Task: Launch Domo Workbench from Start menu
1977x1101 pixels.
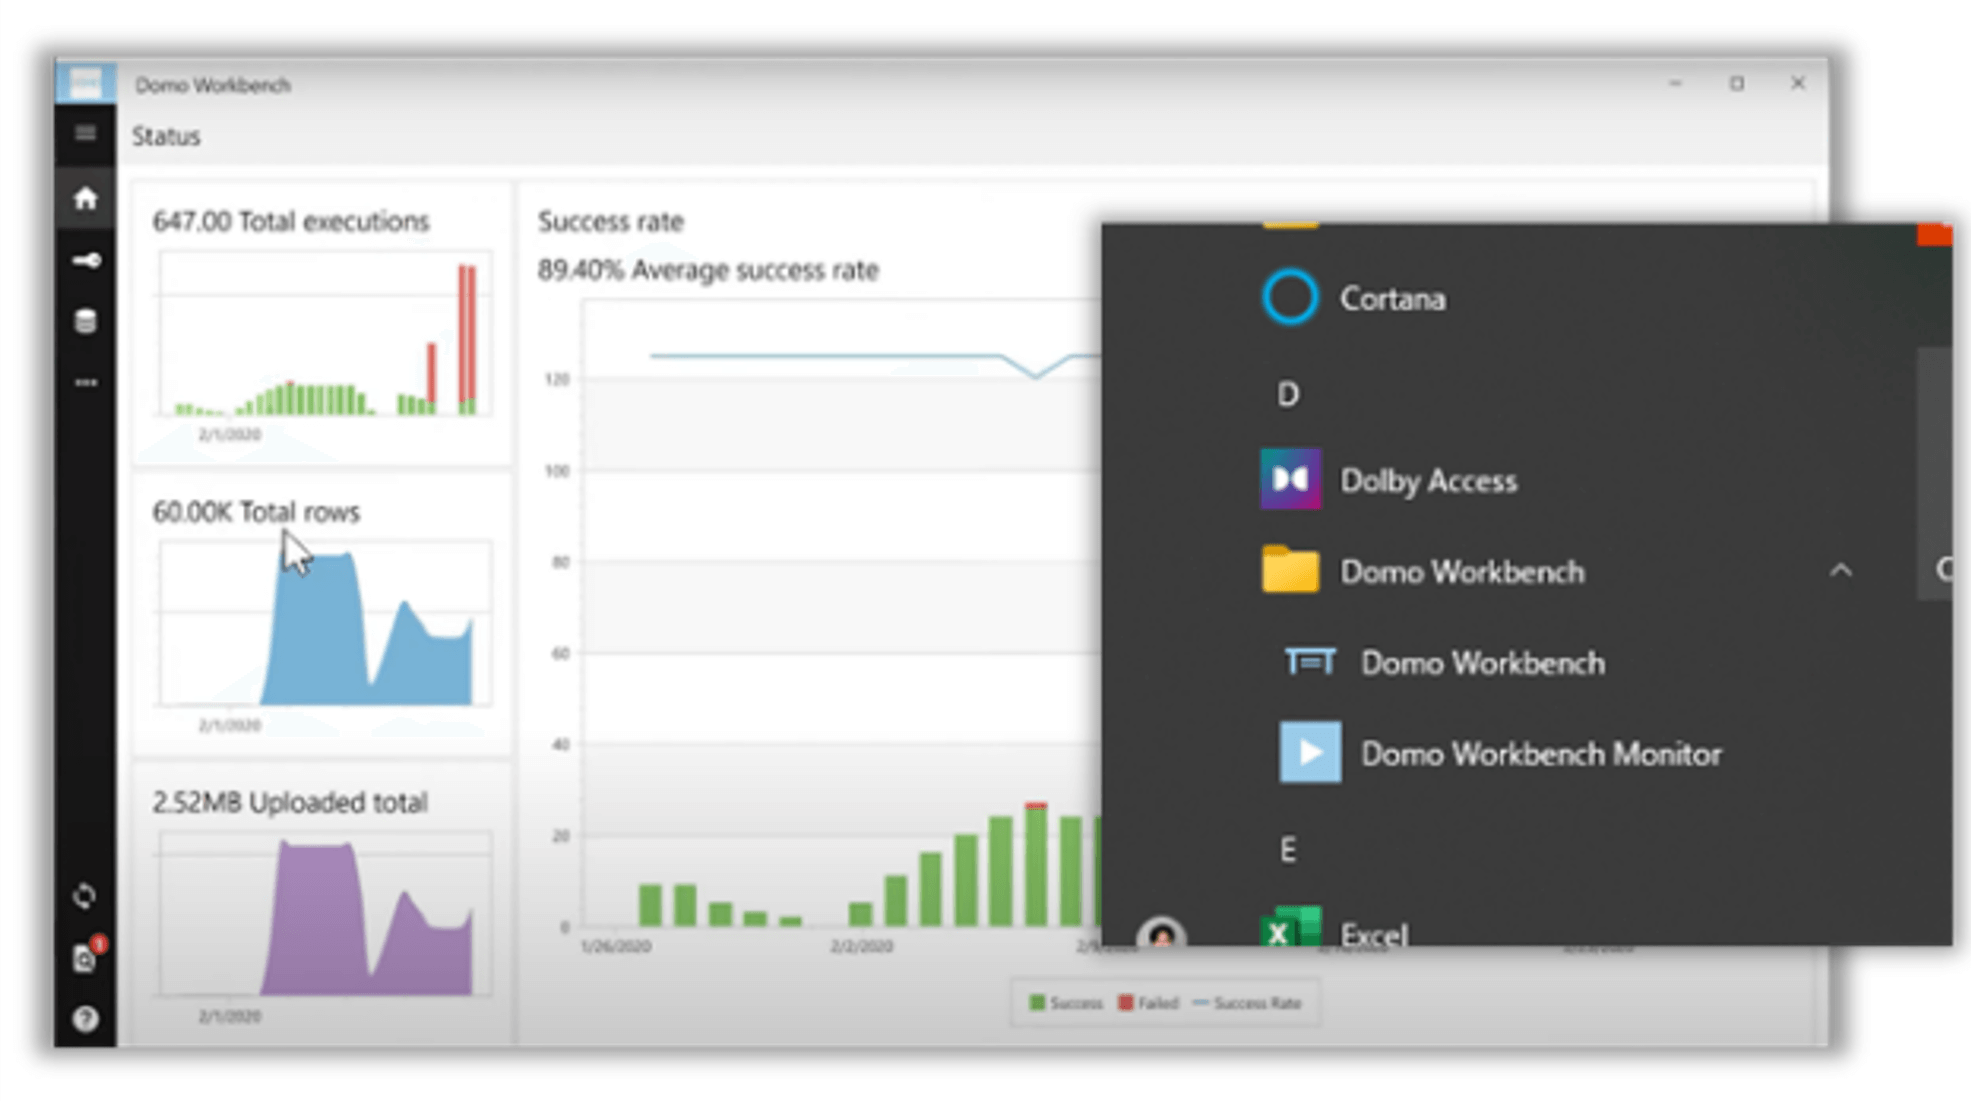Action: (x=1480, y=663)
